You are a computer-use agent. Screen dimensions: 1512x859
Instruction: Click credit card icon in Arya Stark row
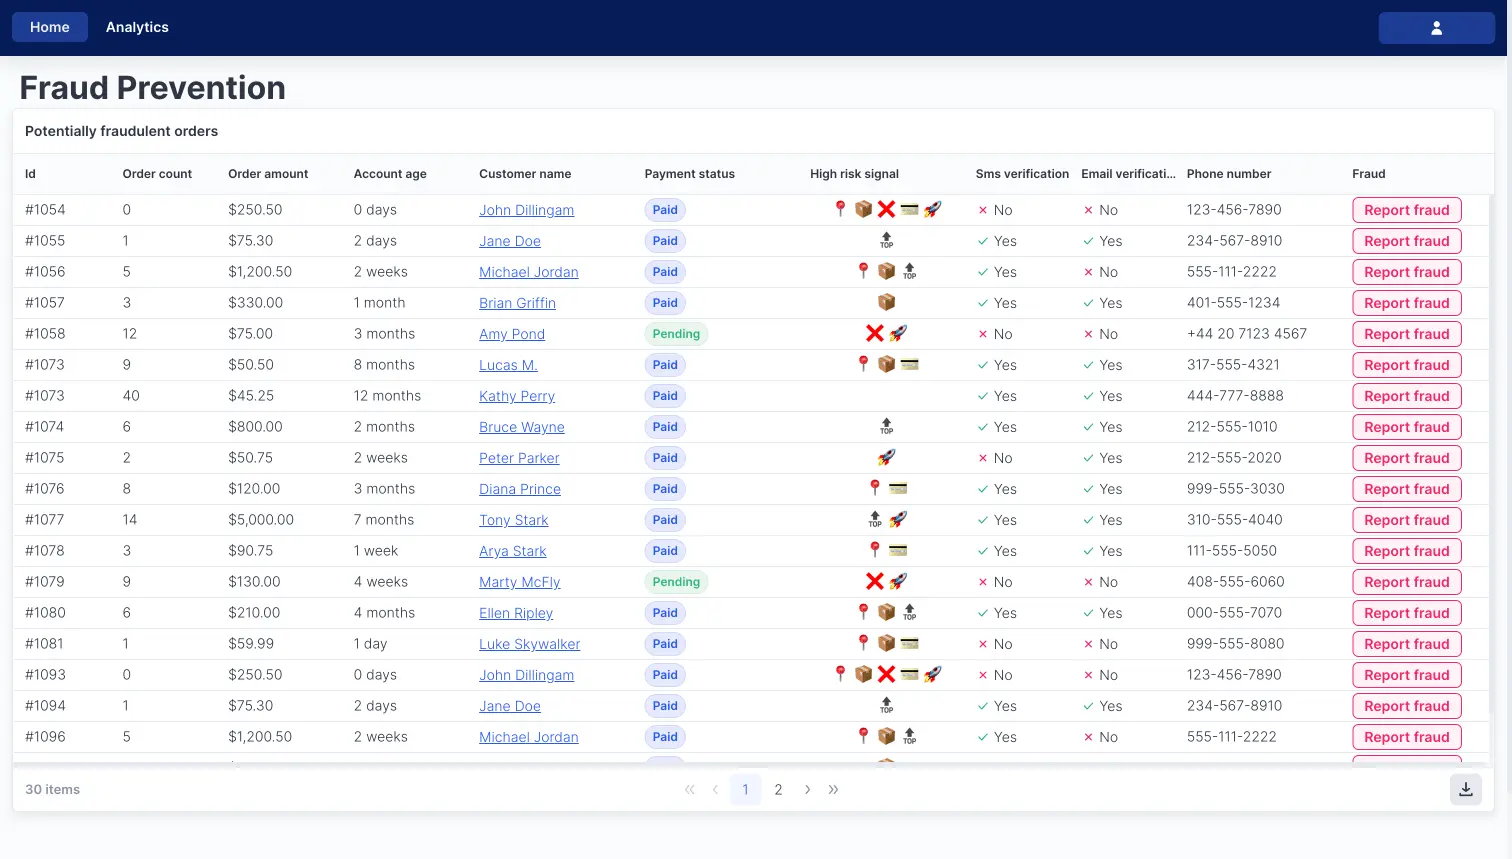click(x=898, y=550)
